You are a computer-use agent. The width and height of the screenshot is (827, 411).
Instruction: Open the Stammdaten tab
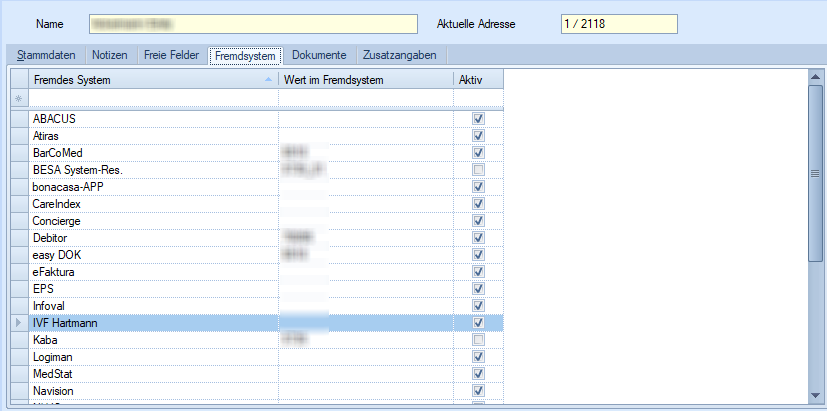[46, 55]
